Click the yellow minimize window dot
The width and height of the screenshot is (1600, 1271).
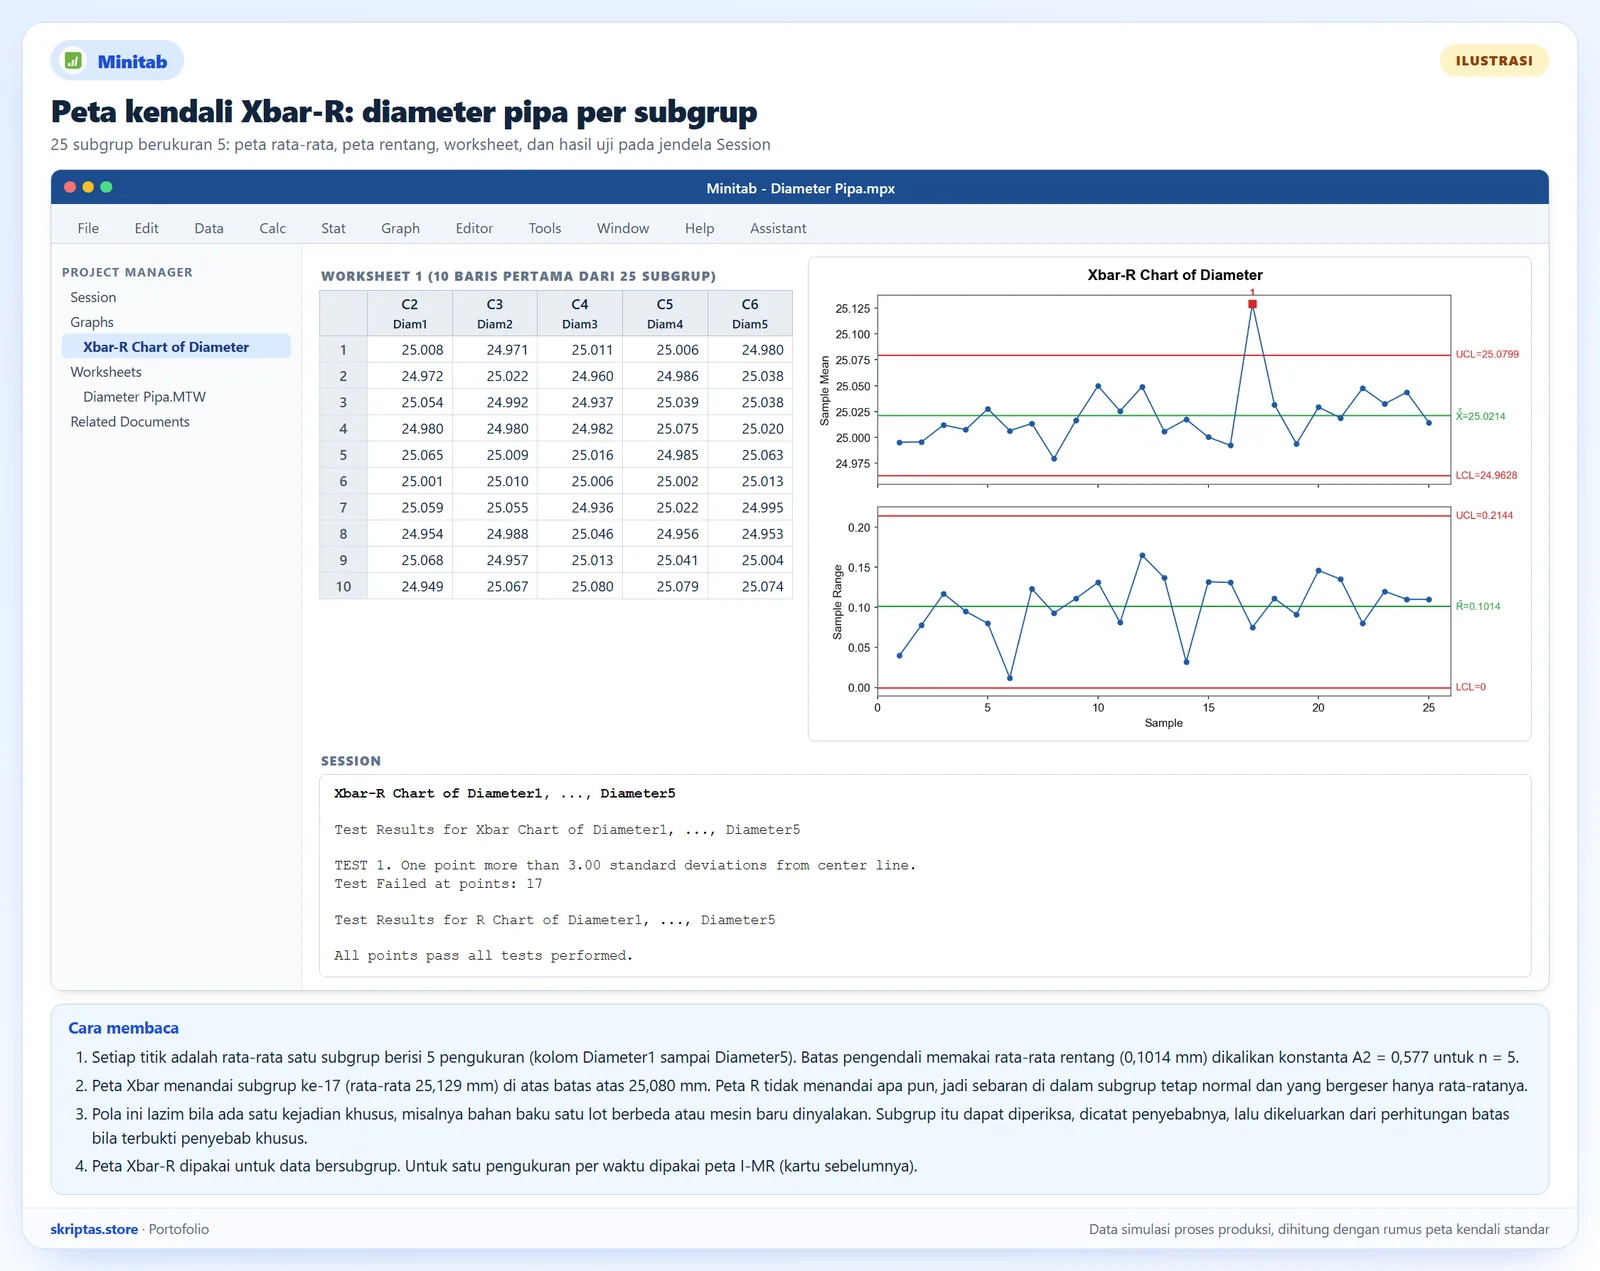coord(88,187)
